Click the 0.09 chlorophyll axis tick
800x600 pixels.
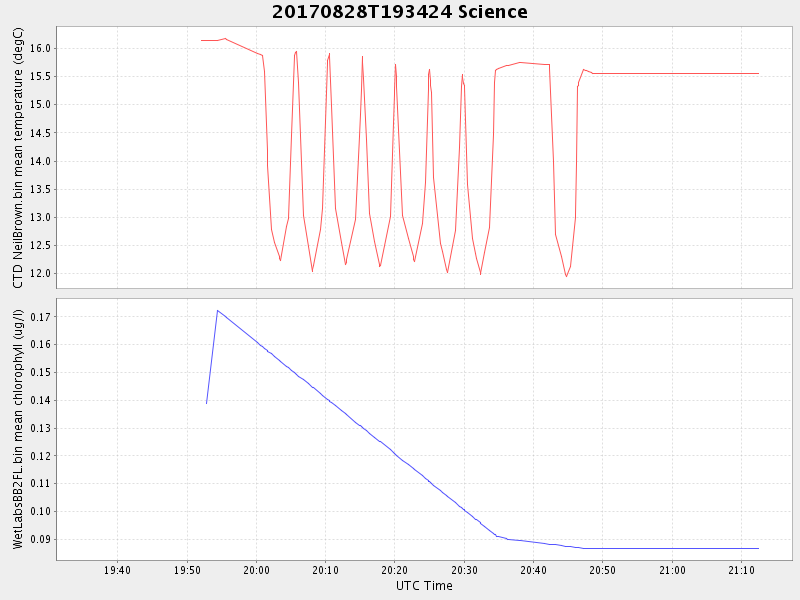pos(38,539)
